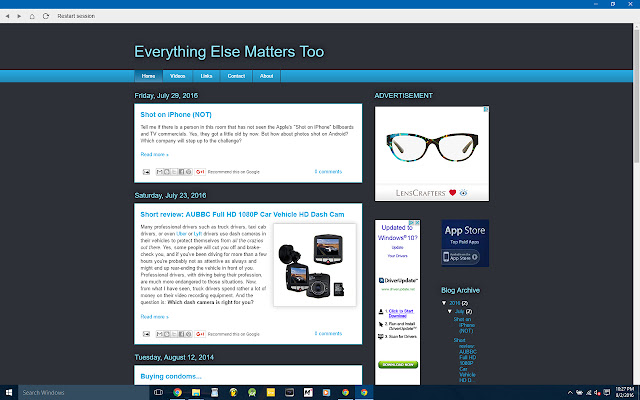Click the Saturday, July 23, 2016 date header
This screenshot has height=400, width=640.
coord(170,196)
